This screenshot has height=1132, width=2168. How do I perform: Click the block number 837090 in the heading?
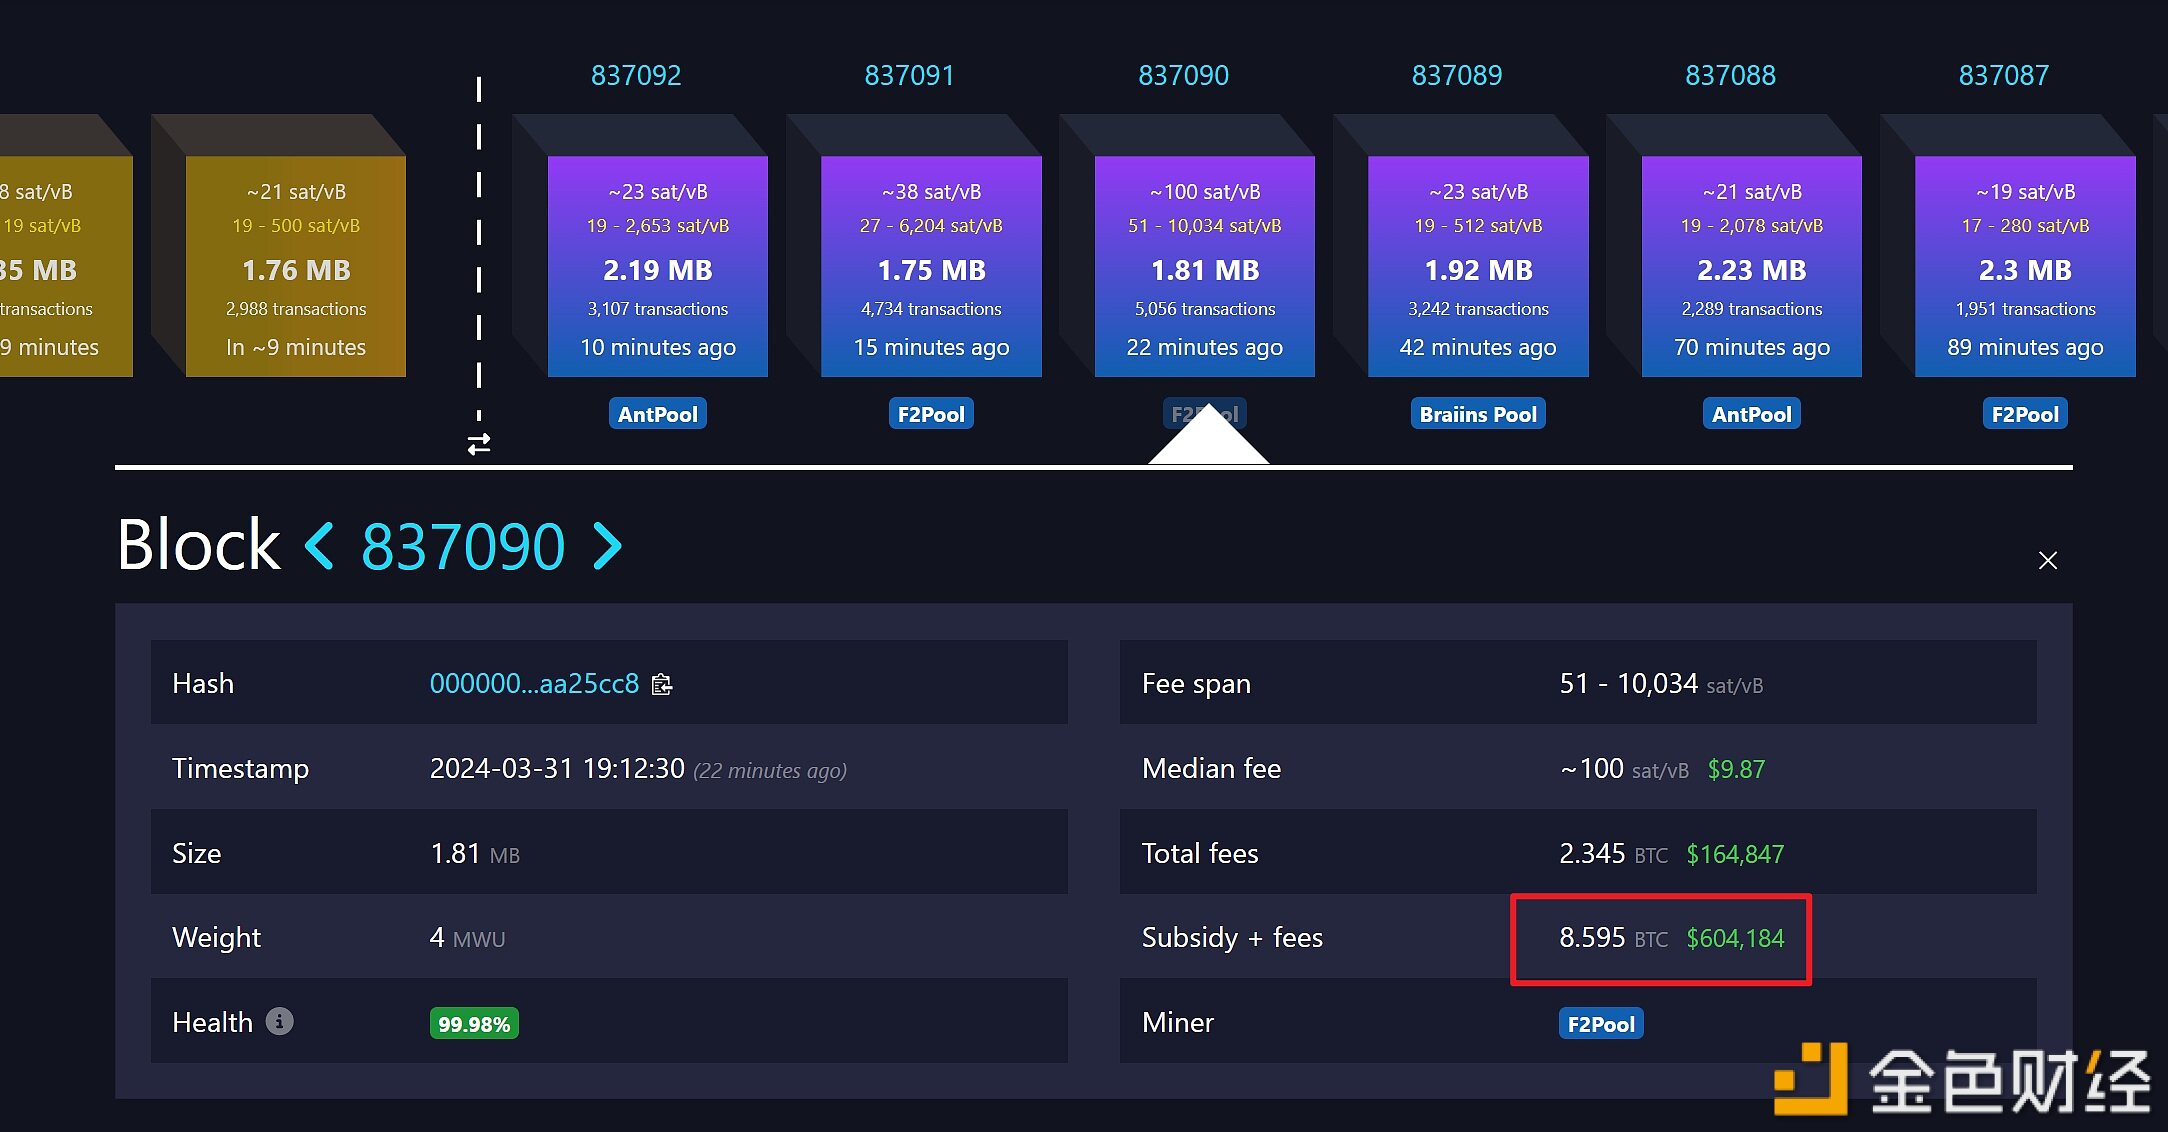point(463,547)
